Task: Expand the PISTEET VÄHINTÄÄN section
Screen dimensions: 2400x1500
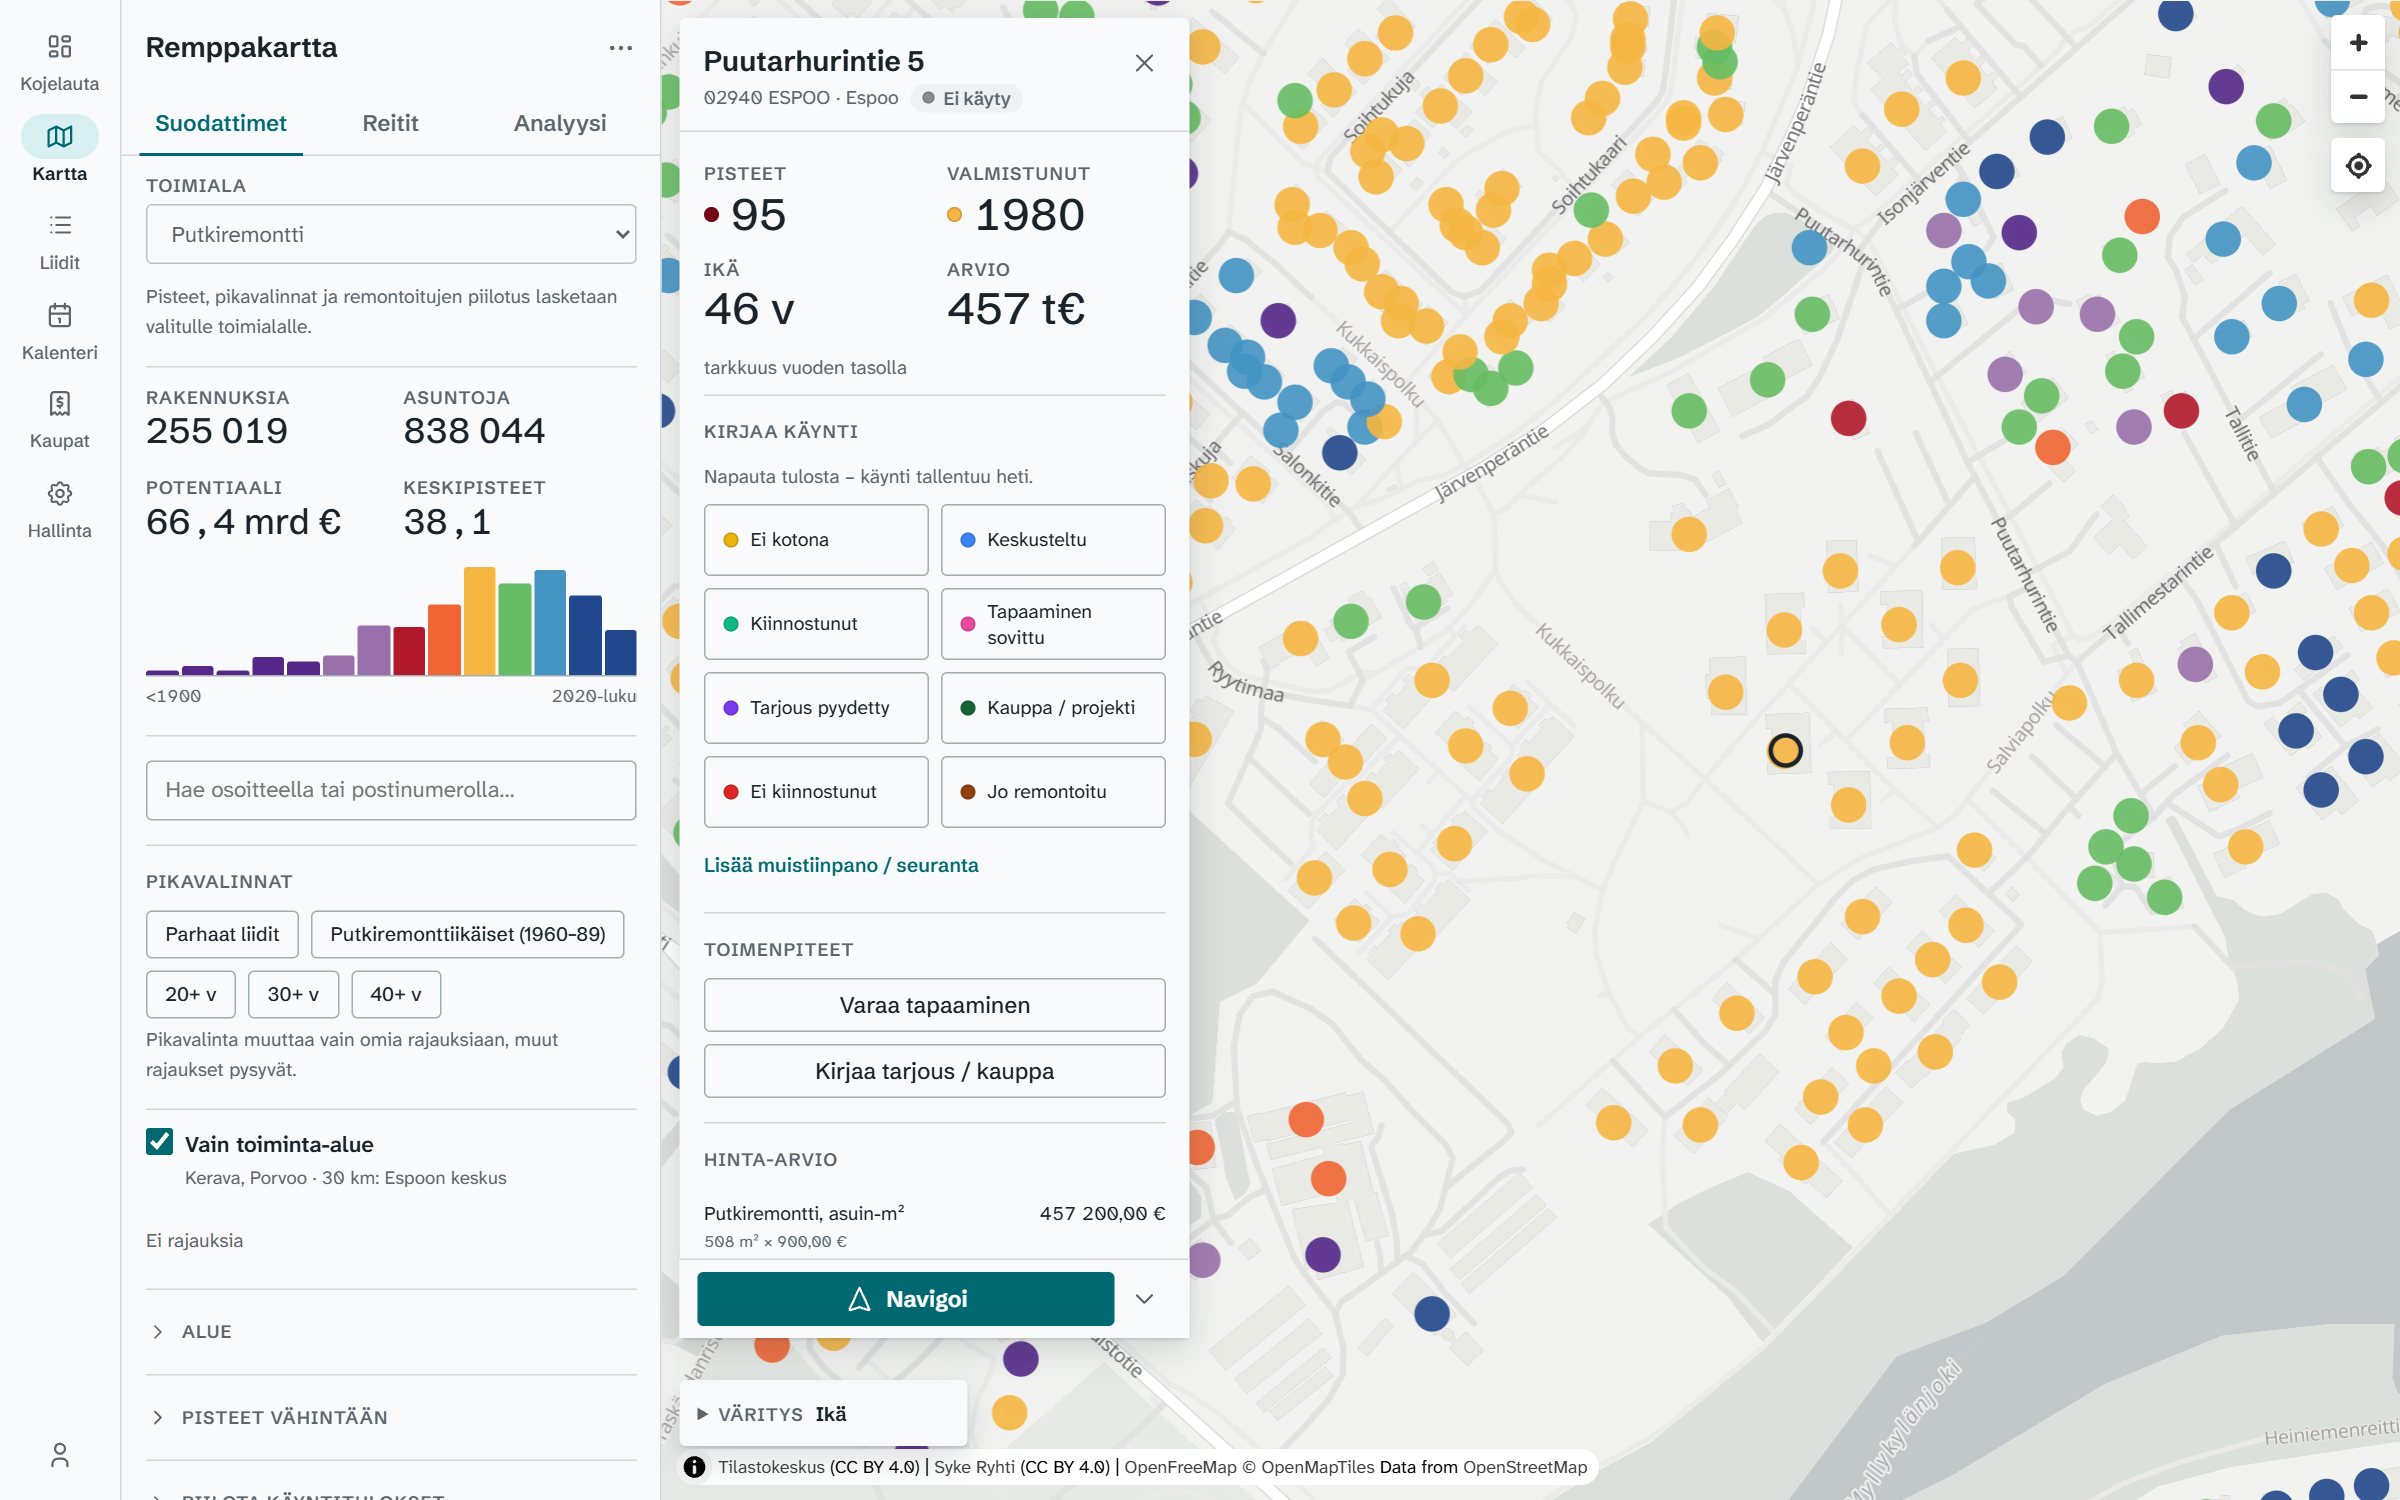Action: tap(391, 1417)
